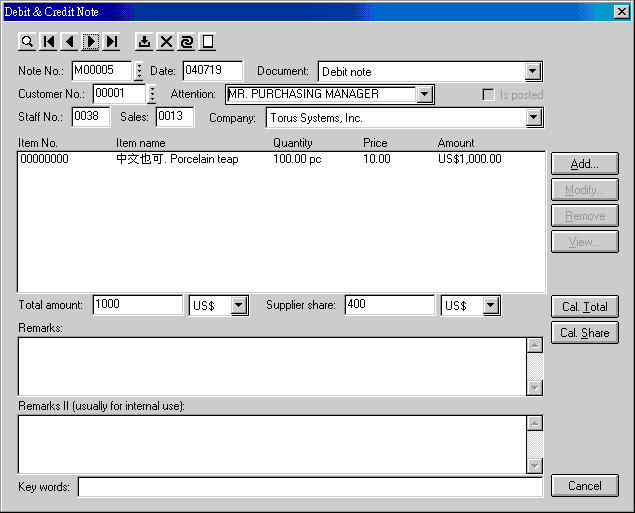Click the Total amount field
Viewport: 635px width, 513px height.
[x=137, y=305]
